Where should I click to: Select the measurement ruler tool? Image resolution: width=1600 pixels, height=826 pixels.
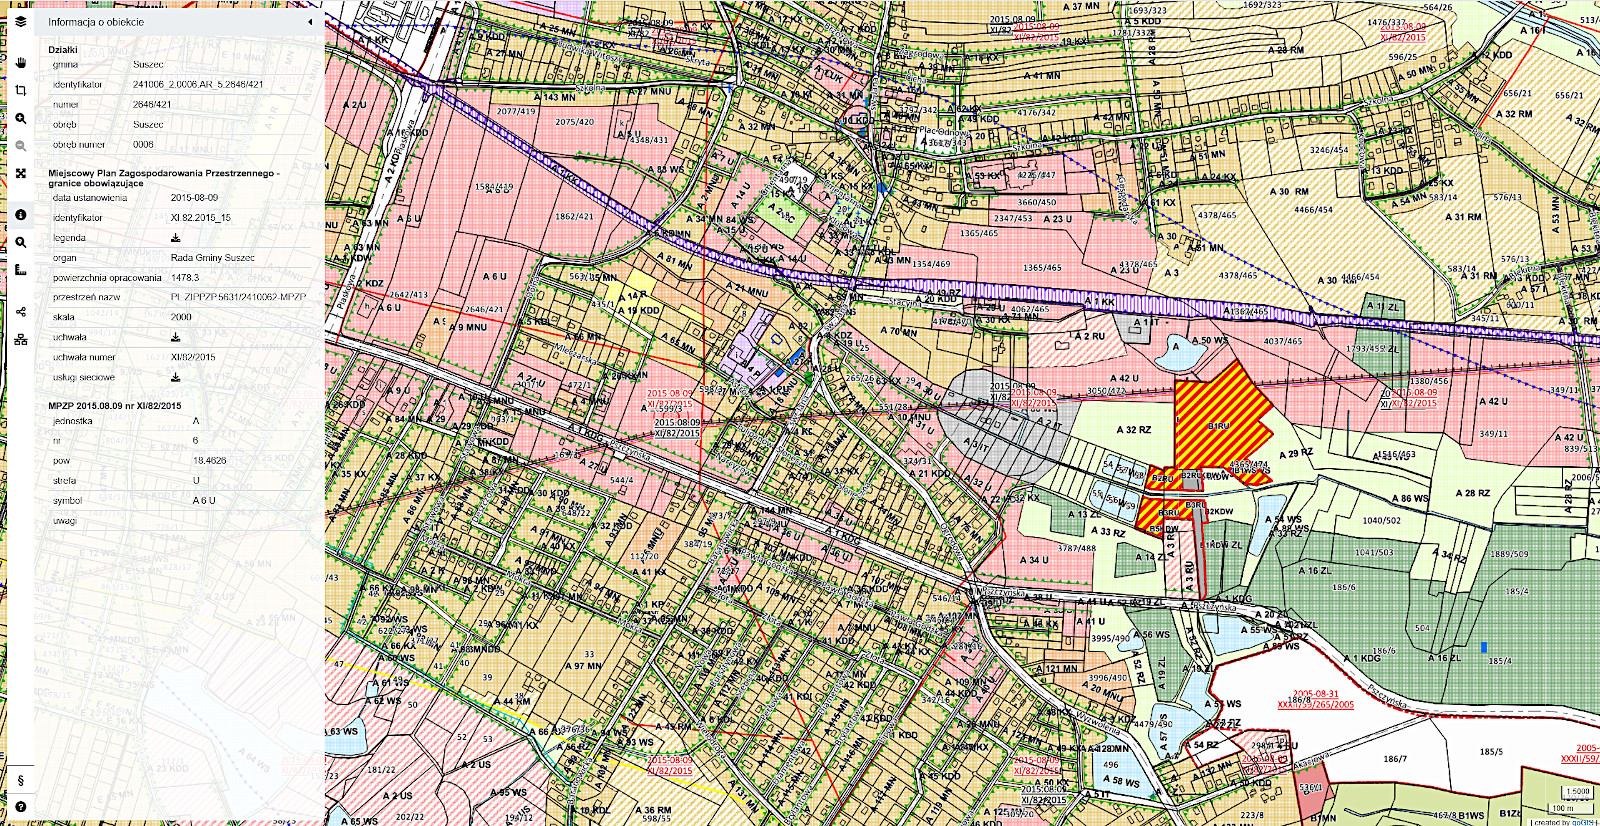pyautogui.click(x=20, y=270)
